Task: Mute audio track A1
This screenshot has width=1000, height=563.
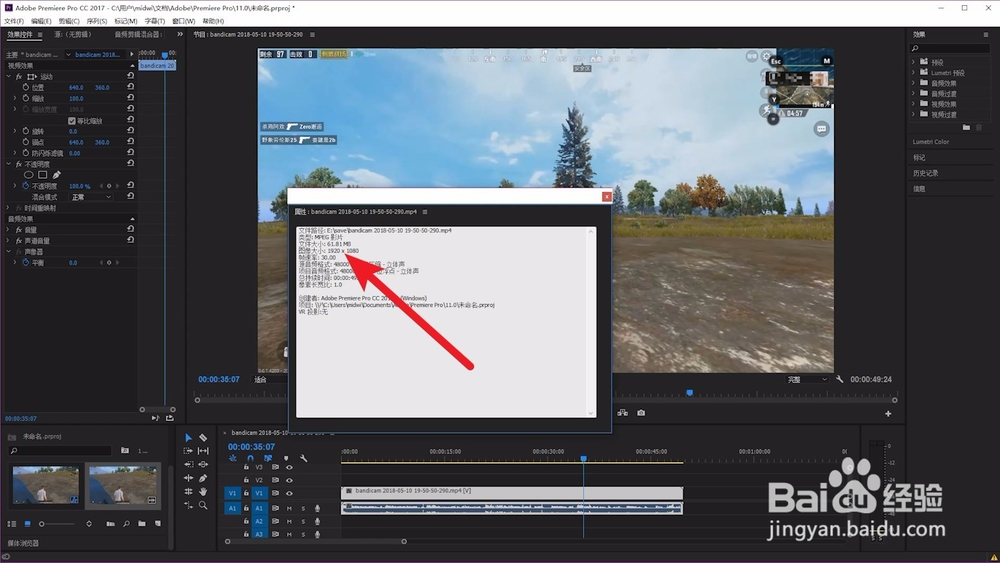Action: [289, 508]
